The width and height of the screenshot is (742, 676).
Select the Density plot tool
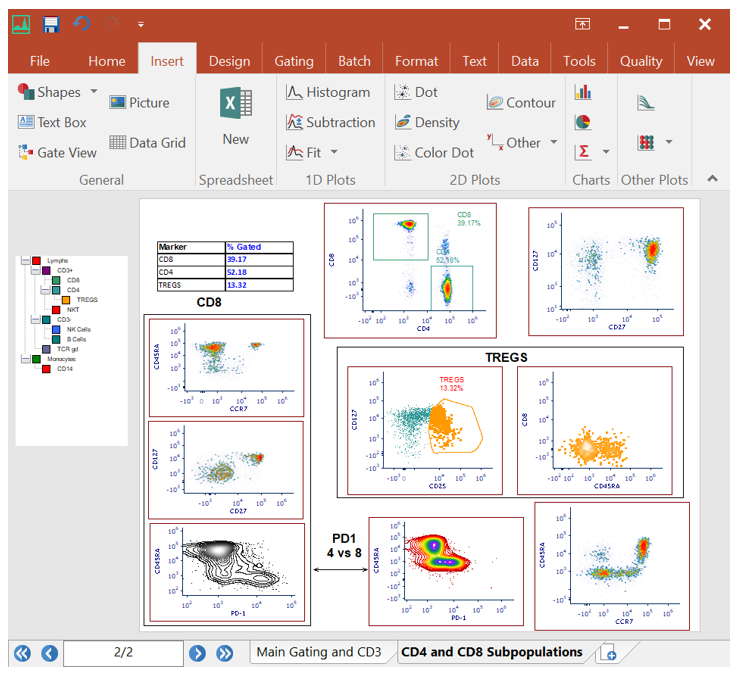(x=427, y=122)
